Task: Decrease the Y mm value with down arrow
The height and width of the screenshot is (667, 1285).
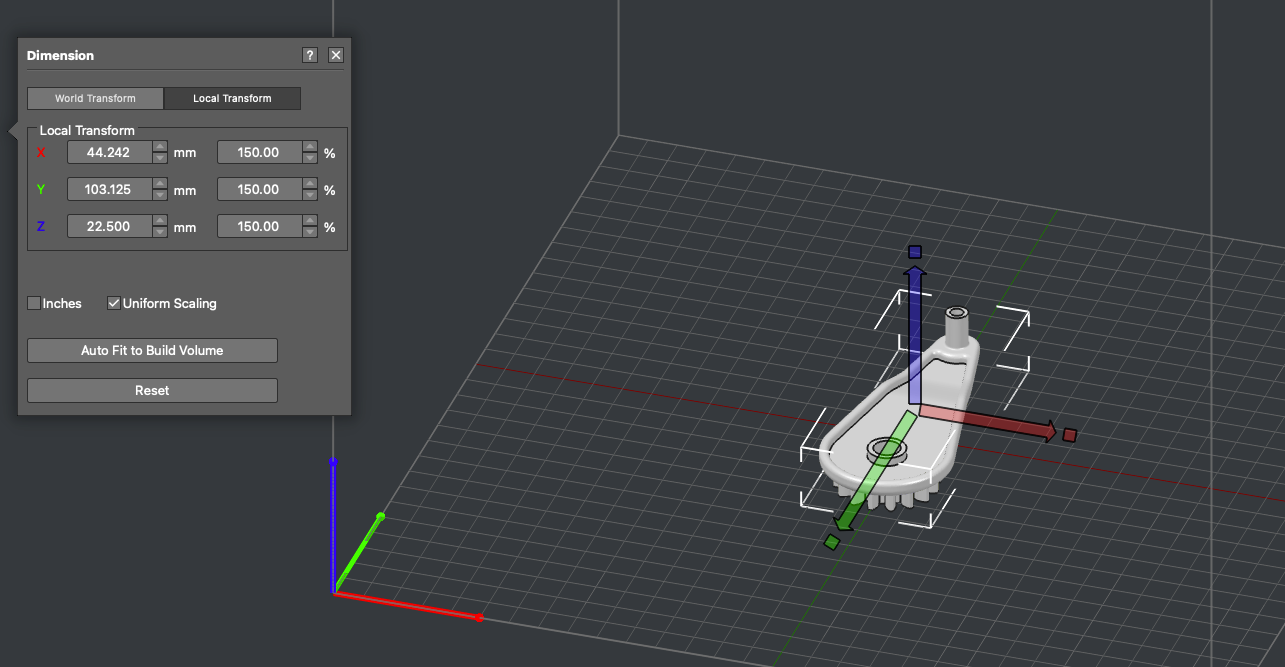Action: click(160, 195)
